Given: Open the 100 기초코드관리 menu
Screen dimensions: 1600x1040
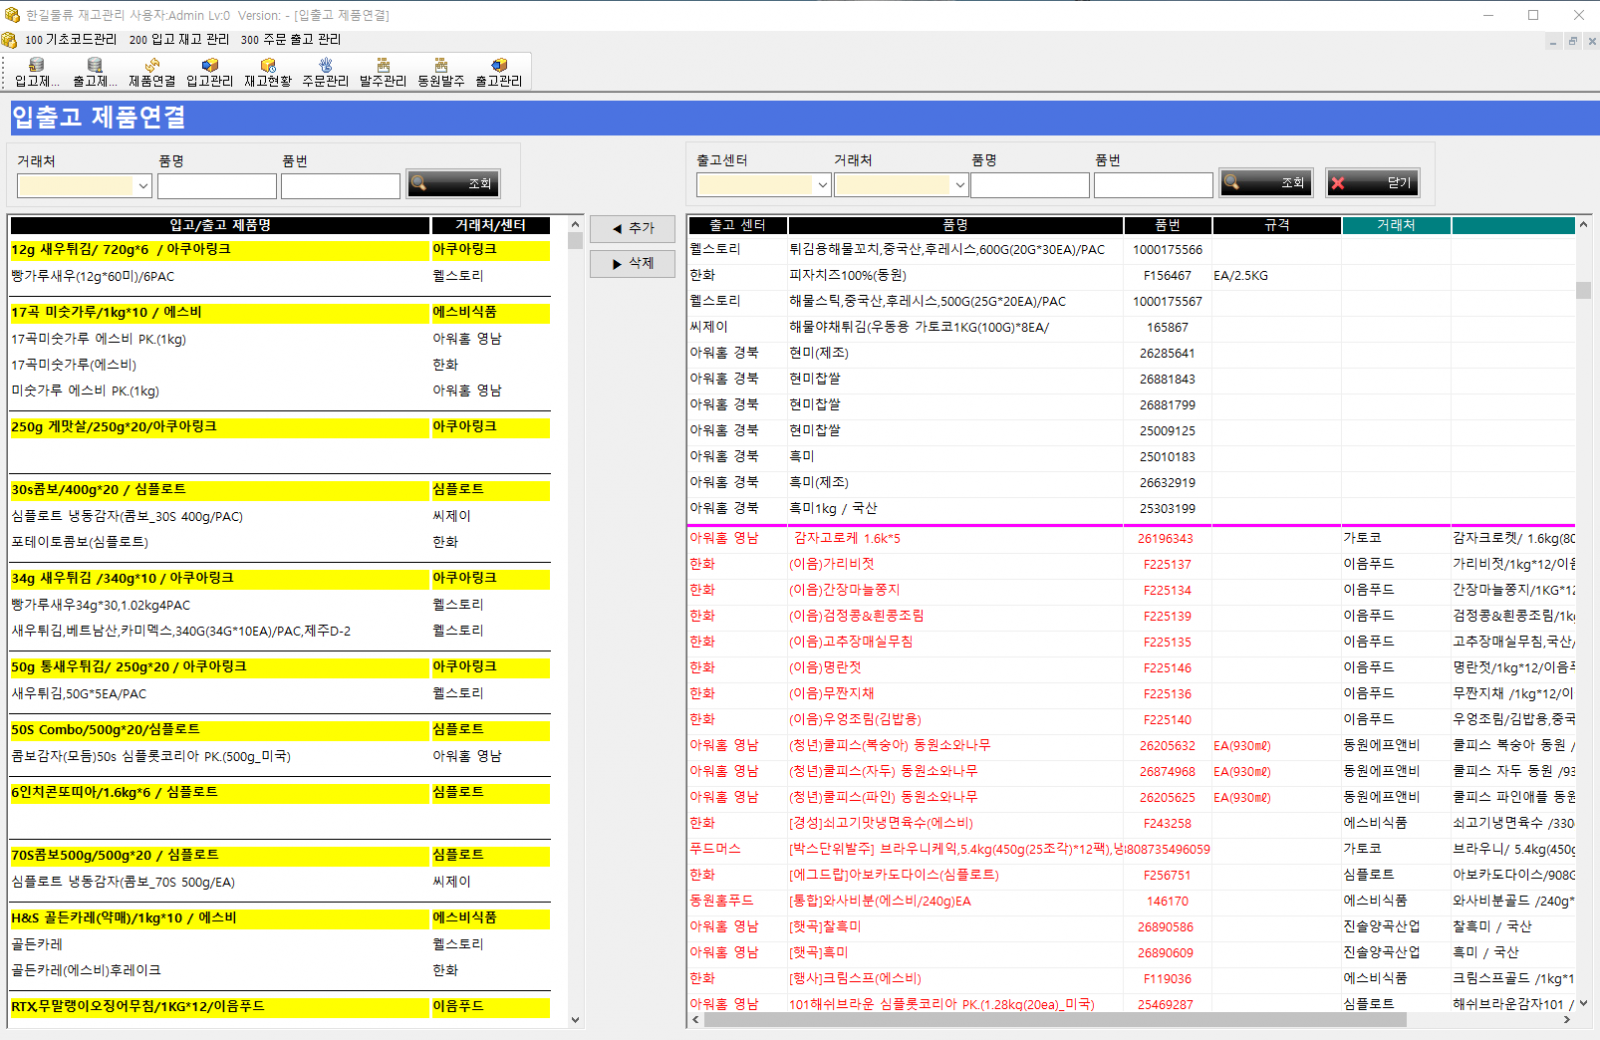Looking at the screenshot, I should tap(71, 40).
